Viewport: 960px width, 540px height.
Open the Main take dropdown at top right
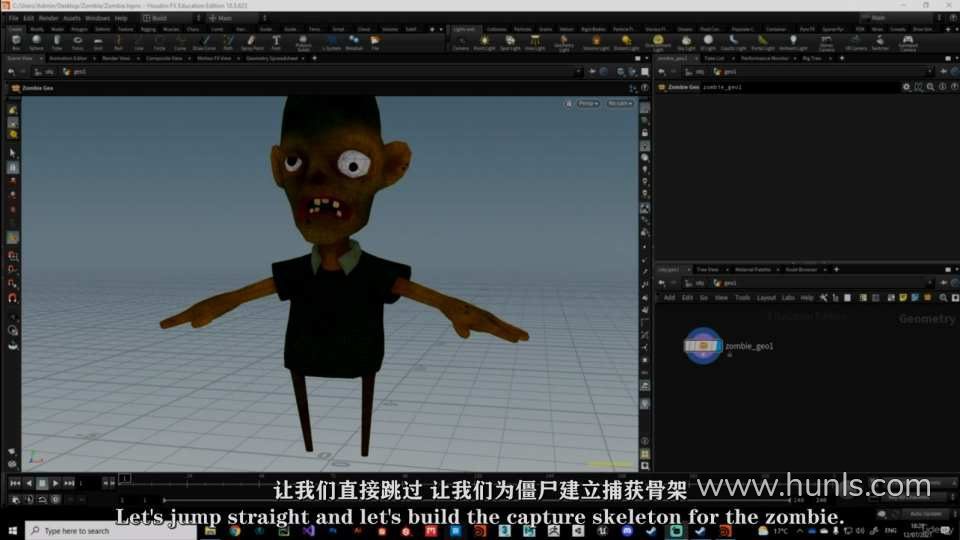(898, 18)
